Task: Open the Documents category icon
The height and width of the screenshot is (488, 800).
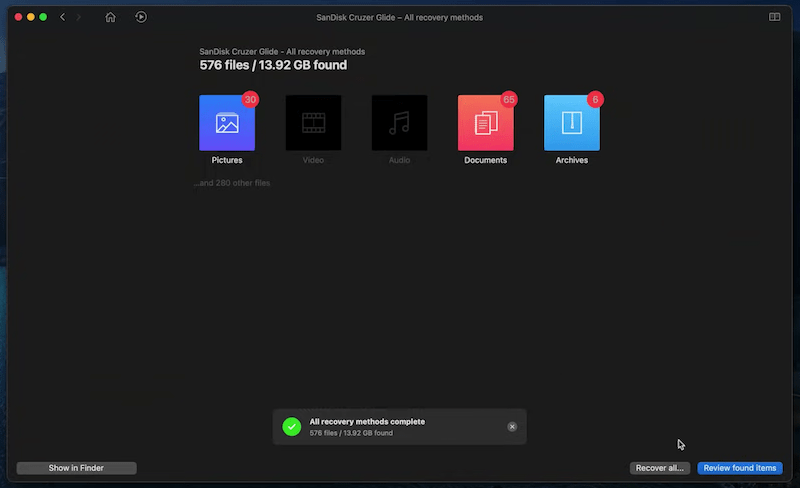Action: pos(485,123)
